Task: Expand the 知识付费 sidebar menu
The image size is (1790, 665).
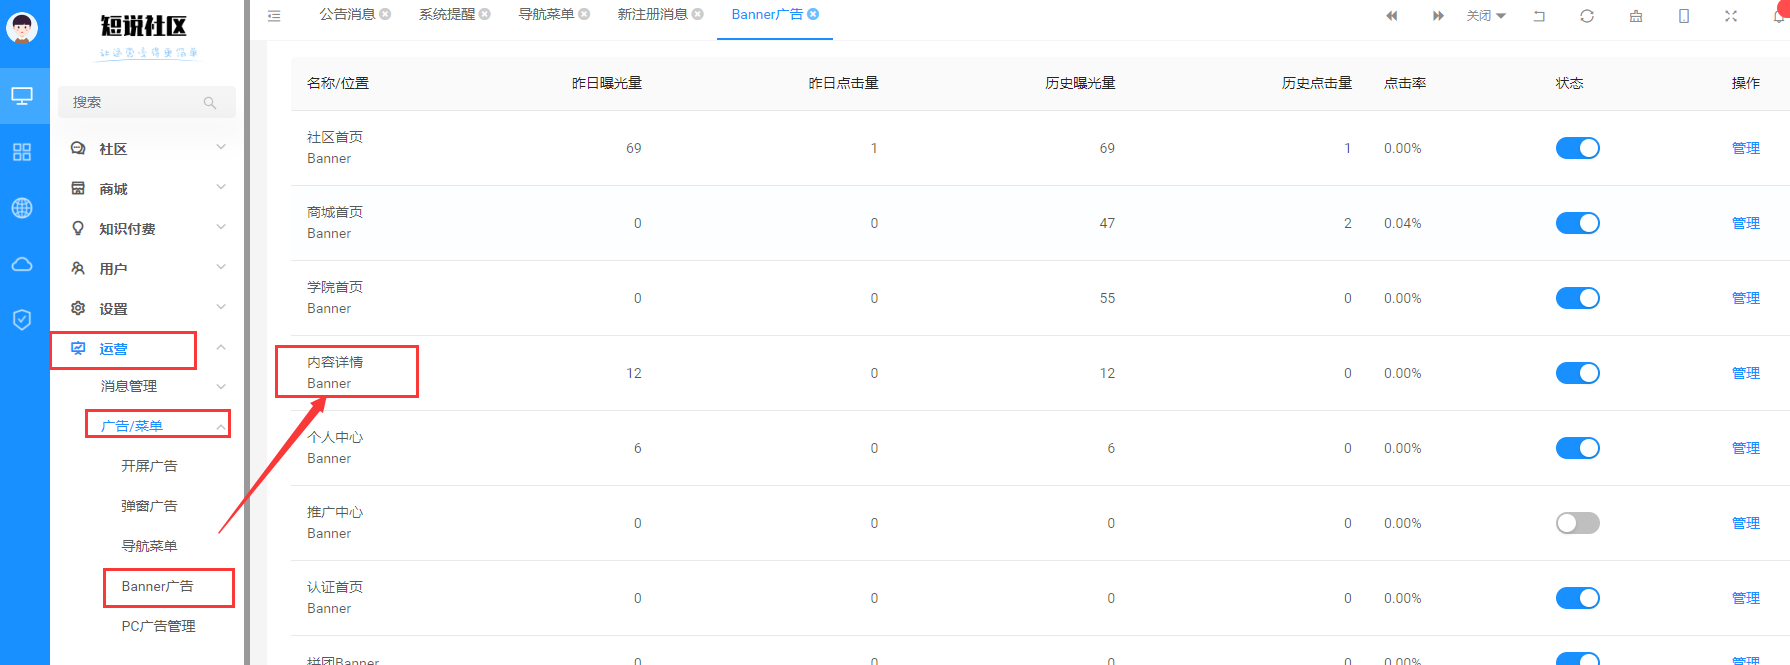Action: pyautogui.click(x=147, y=228)
